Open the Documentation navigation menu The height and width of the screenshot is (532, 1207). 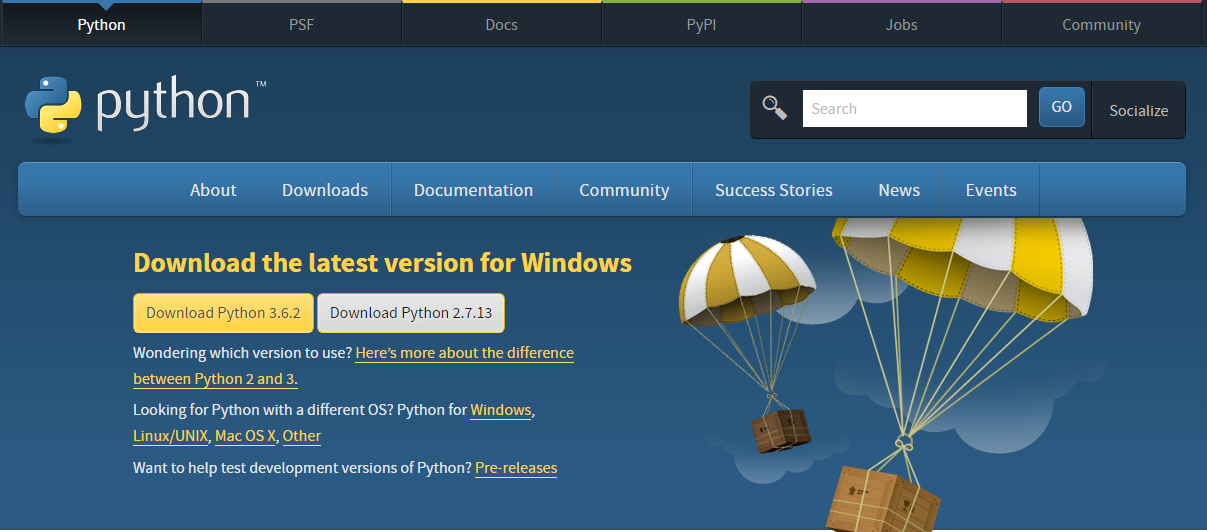pyautogui.click(x=473, y=190)
